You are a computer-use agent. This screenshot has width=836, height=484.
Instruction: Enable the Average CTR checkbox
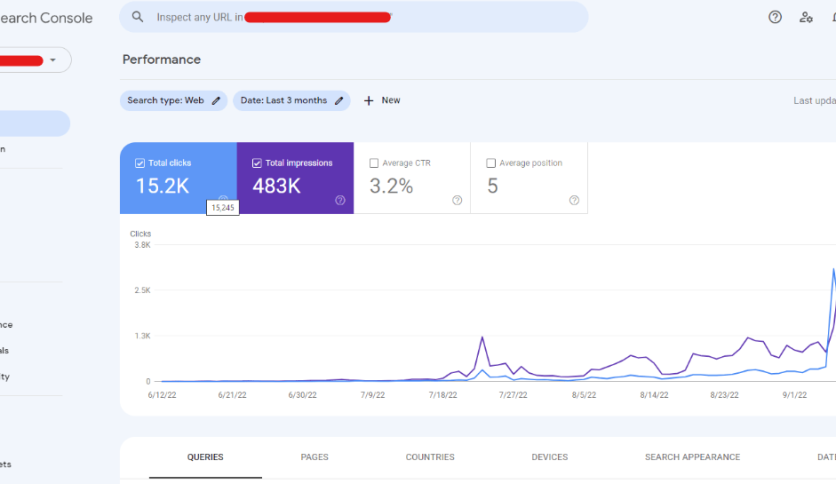click(x=374, y=163)
